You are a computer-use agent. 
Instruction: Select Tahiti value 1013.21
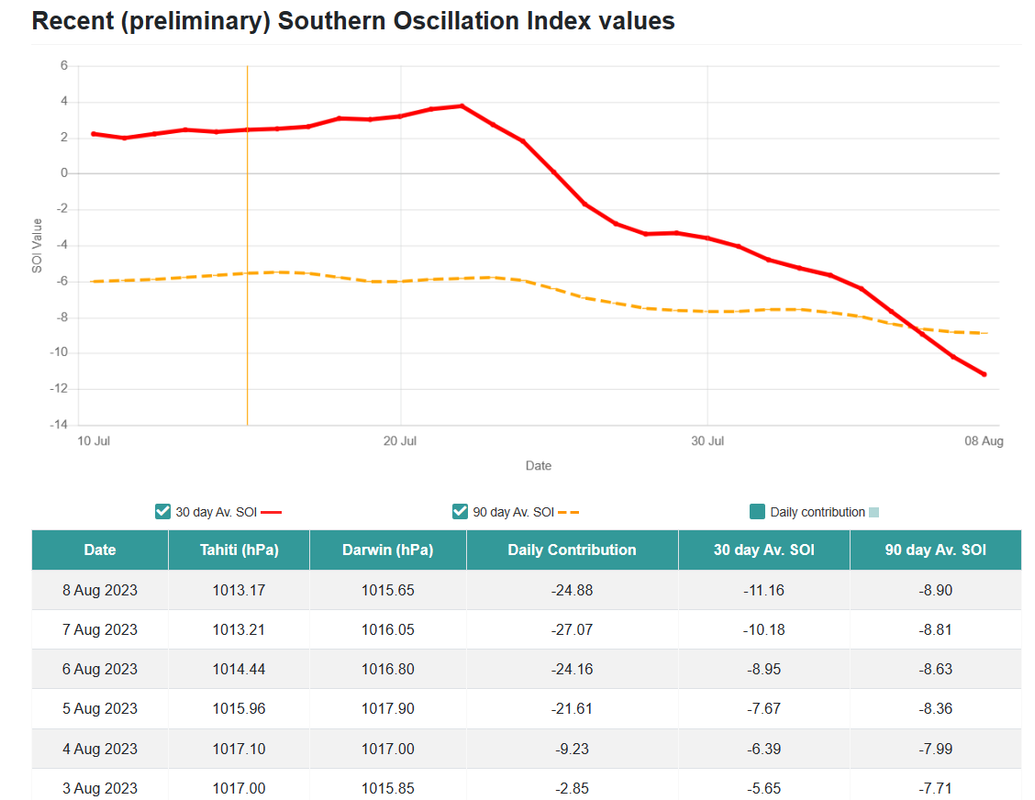coord(239,630)
